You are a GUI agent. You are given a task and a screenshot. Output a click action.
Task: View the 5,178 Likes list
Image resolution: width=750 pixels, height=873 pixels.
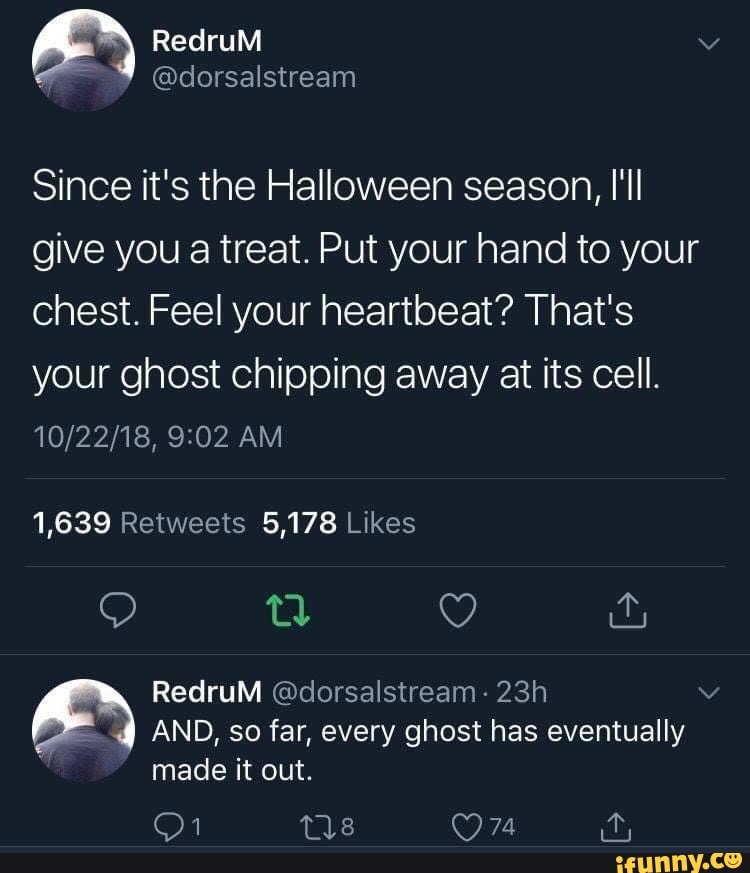click(x=338, y=523)
